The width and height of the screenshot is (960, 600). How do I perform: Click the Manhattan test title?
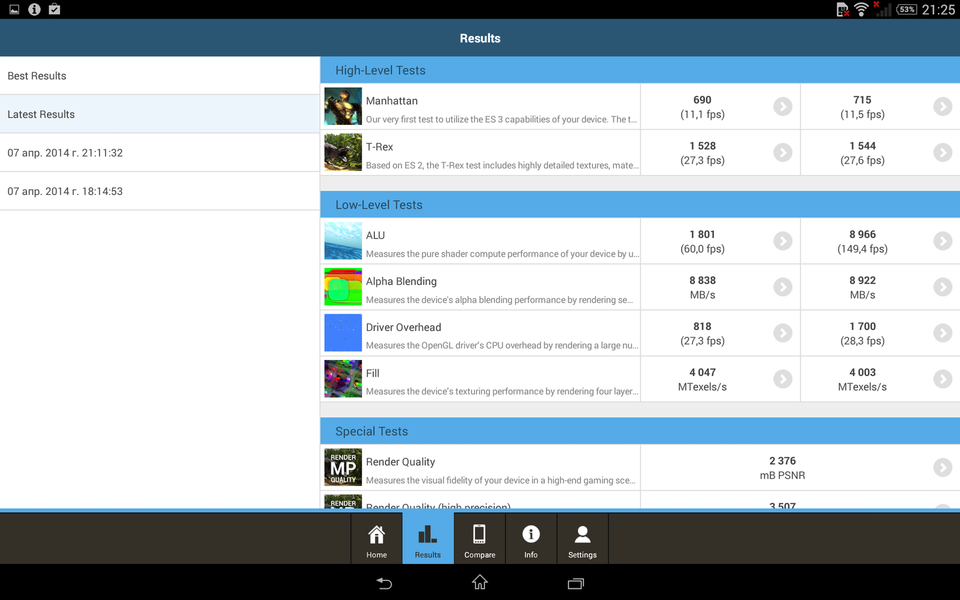click(392, 100)
